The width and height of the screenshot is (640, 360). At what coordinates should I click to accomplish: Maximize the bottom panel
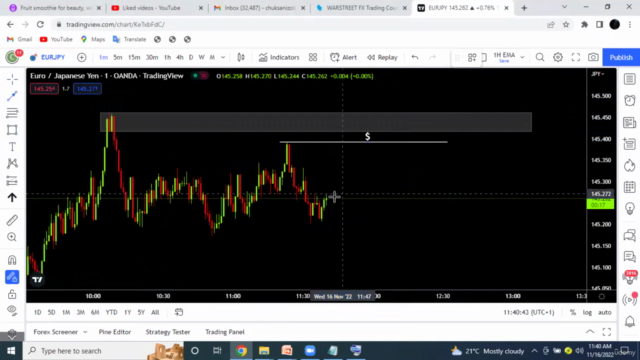tap(607, 332)
